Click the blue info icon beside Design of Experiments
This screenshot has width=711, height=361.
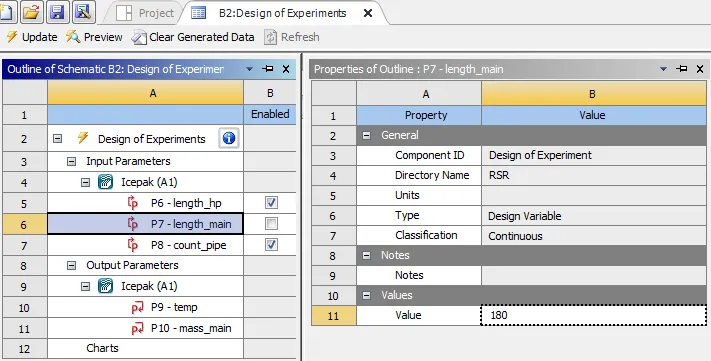[x=229, y=138]
